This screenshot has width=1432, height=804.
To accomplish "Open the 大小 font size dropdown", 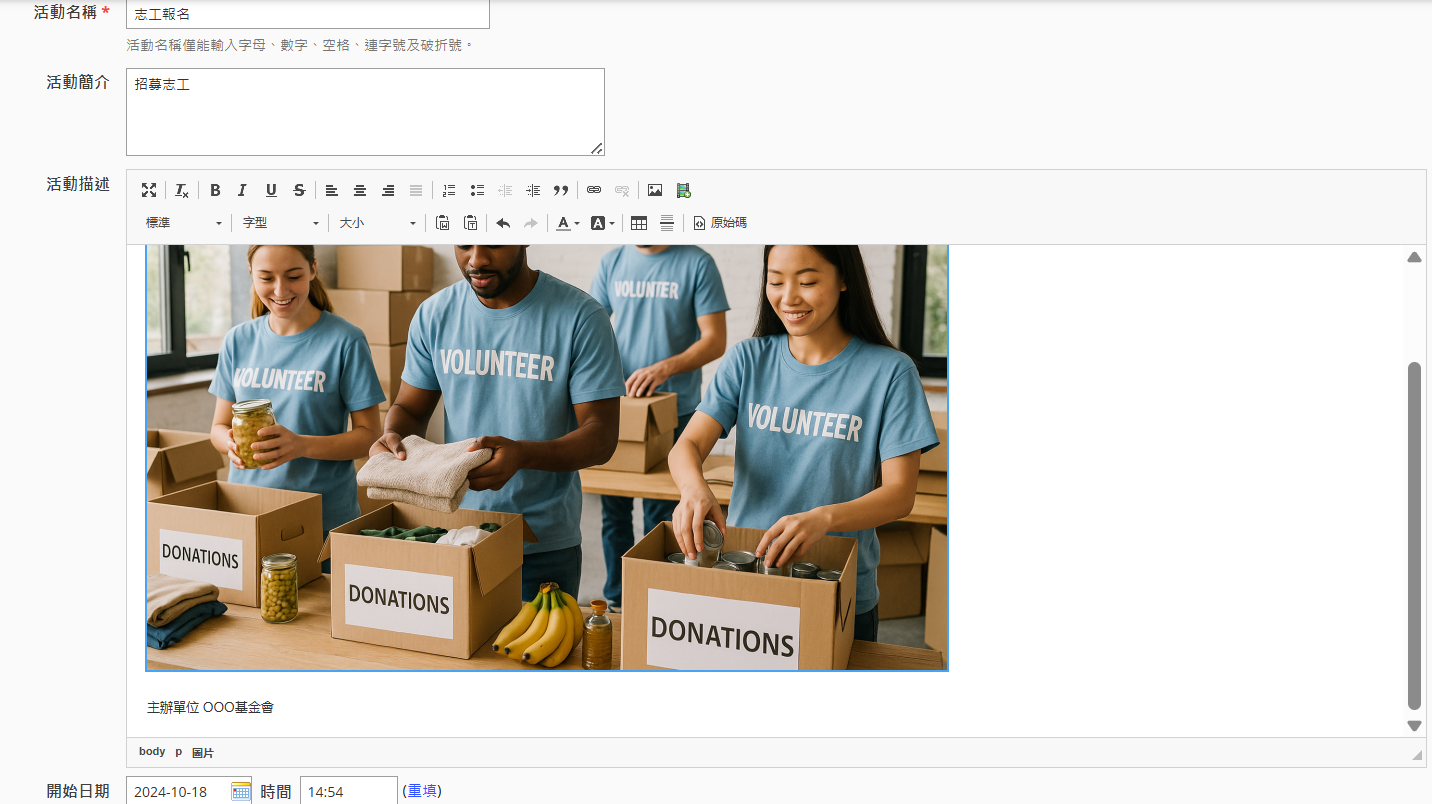I will coord(378,223).
